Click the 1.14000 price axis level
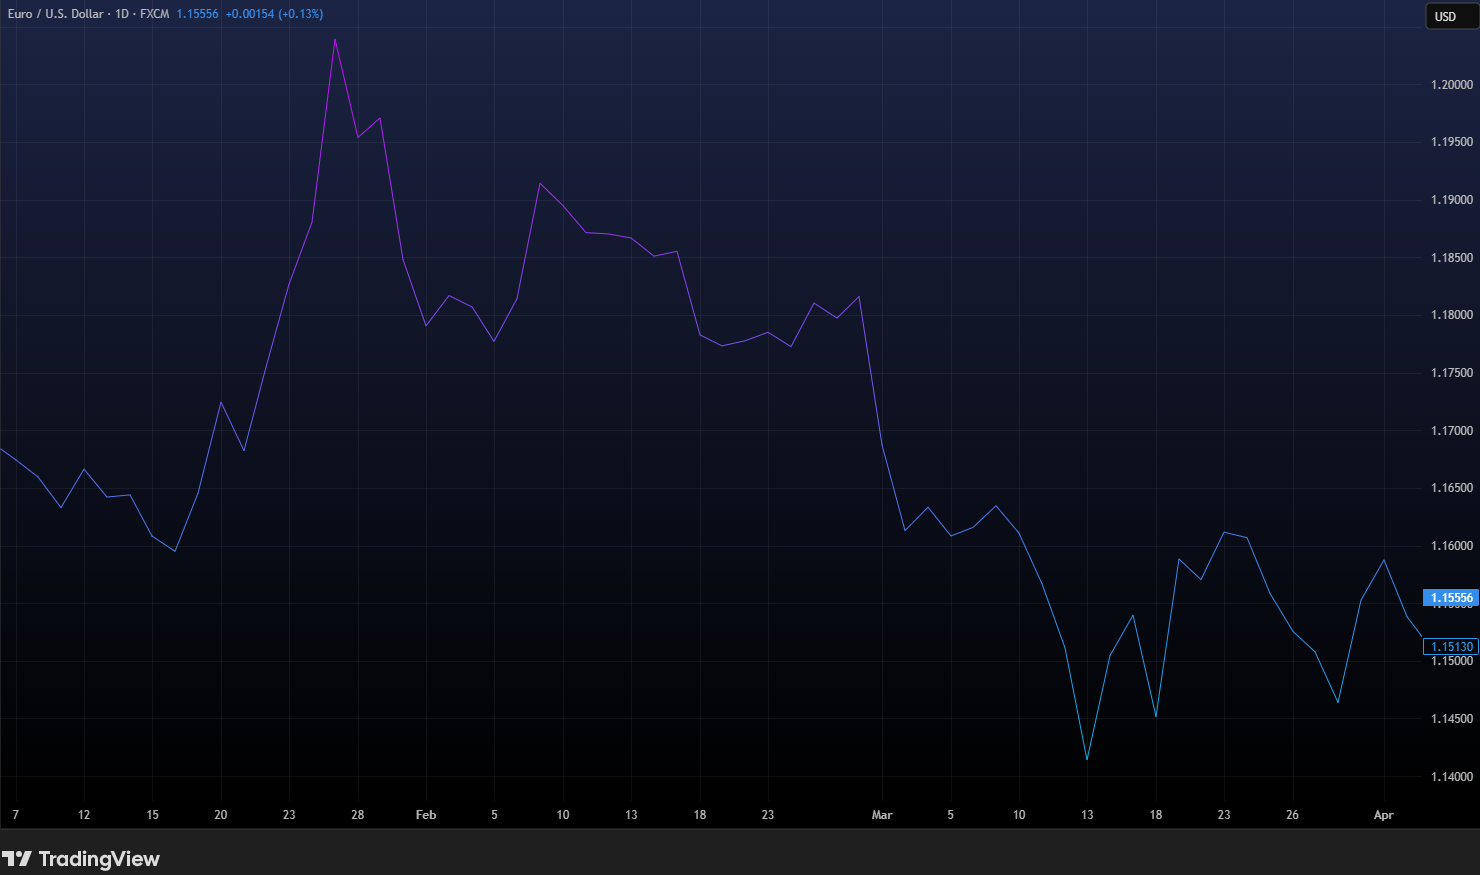Image resolution: width=1480 pixels, height=875 pixels. click(1451, 777)
